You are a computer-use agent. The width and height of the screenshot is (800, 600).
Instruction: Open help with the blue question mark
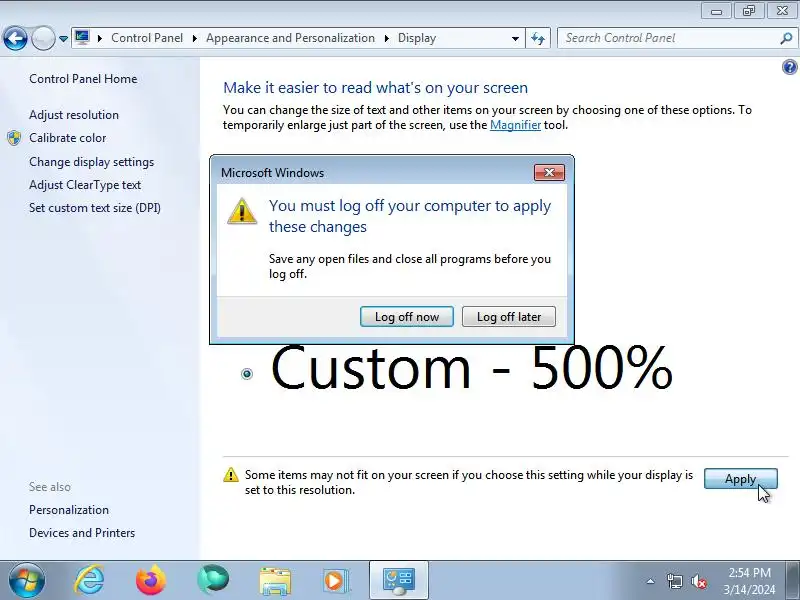point(789,67)
